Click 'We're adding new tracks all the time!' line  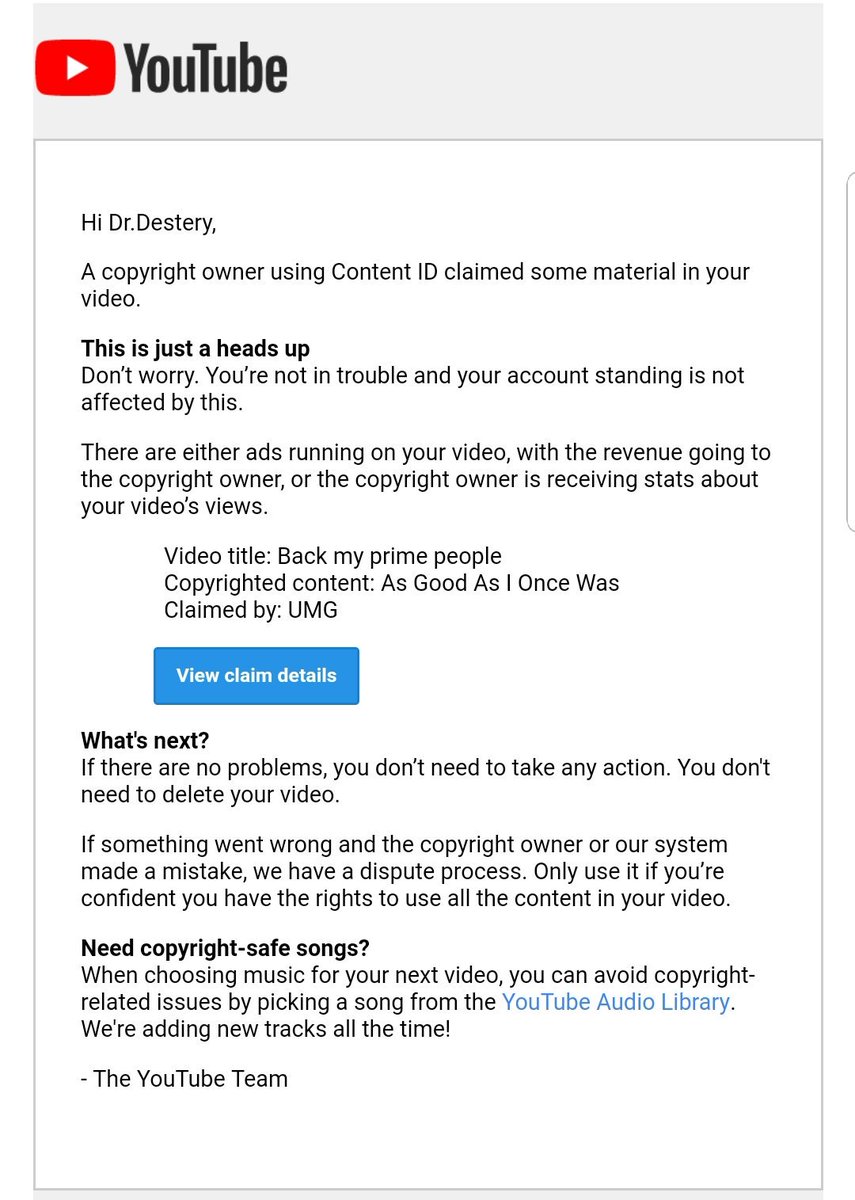(266, 1027)
